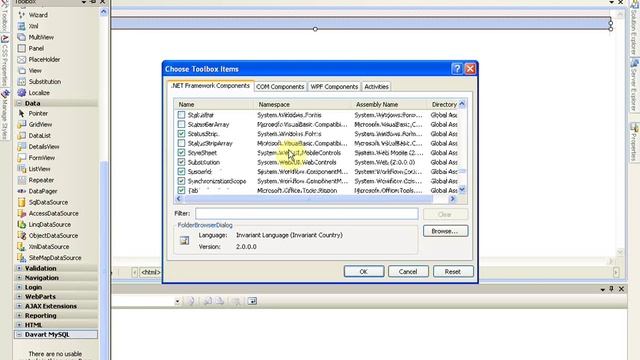640x360 pixels.
Task: Pick the DataPager control icon
Action: 22,191
